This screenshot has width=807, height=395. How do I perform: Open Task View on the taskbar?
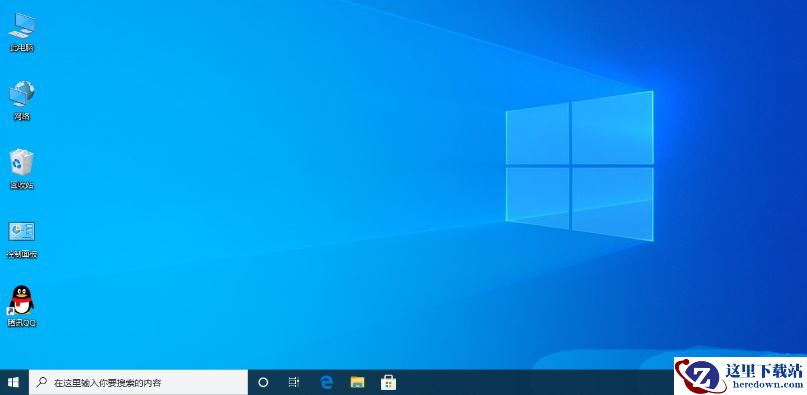[294, 382]
